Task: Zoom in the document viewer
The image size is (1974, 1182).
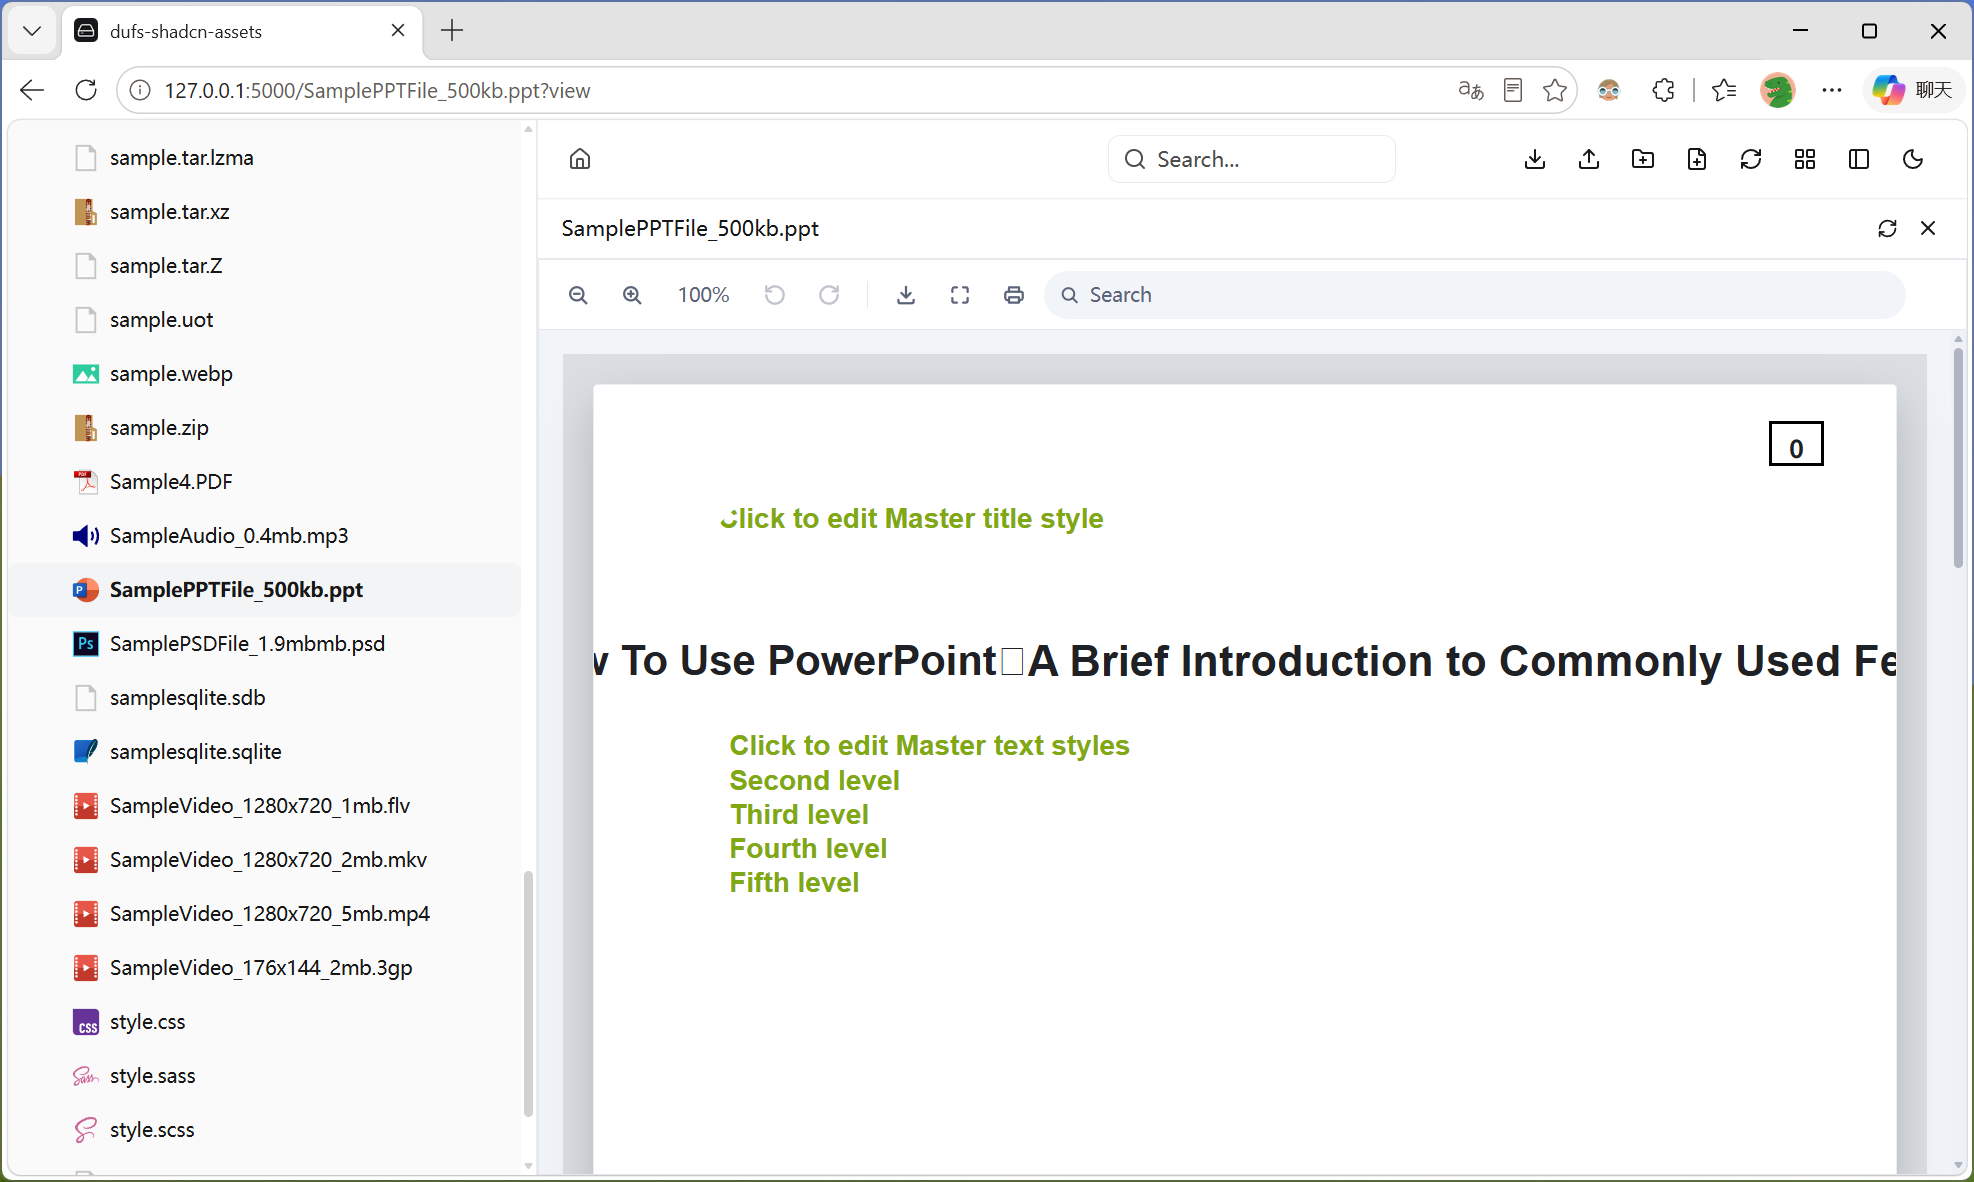Action: 632,295
